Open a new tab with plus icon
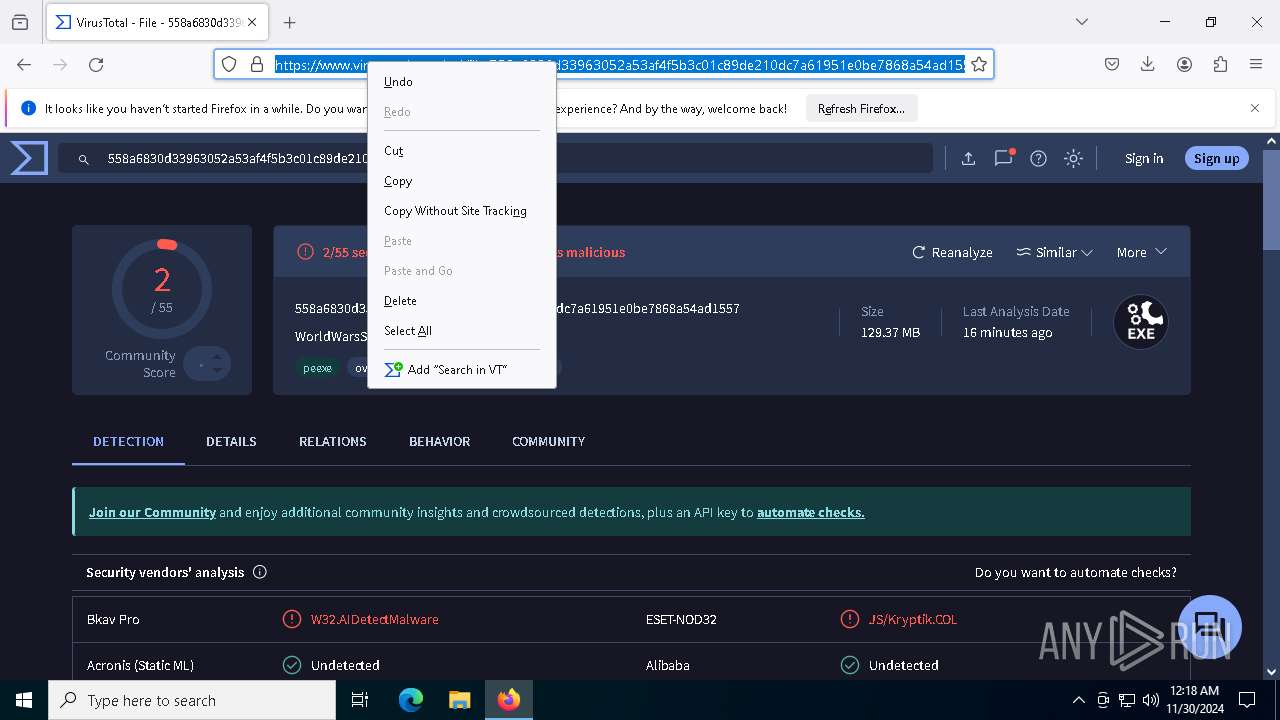Viewport: 1280px width, 720px height. click(289, 22)
